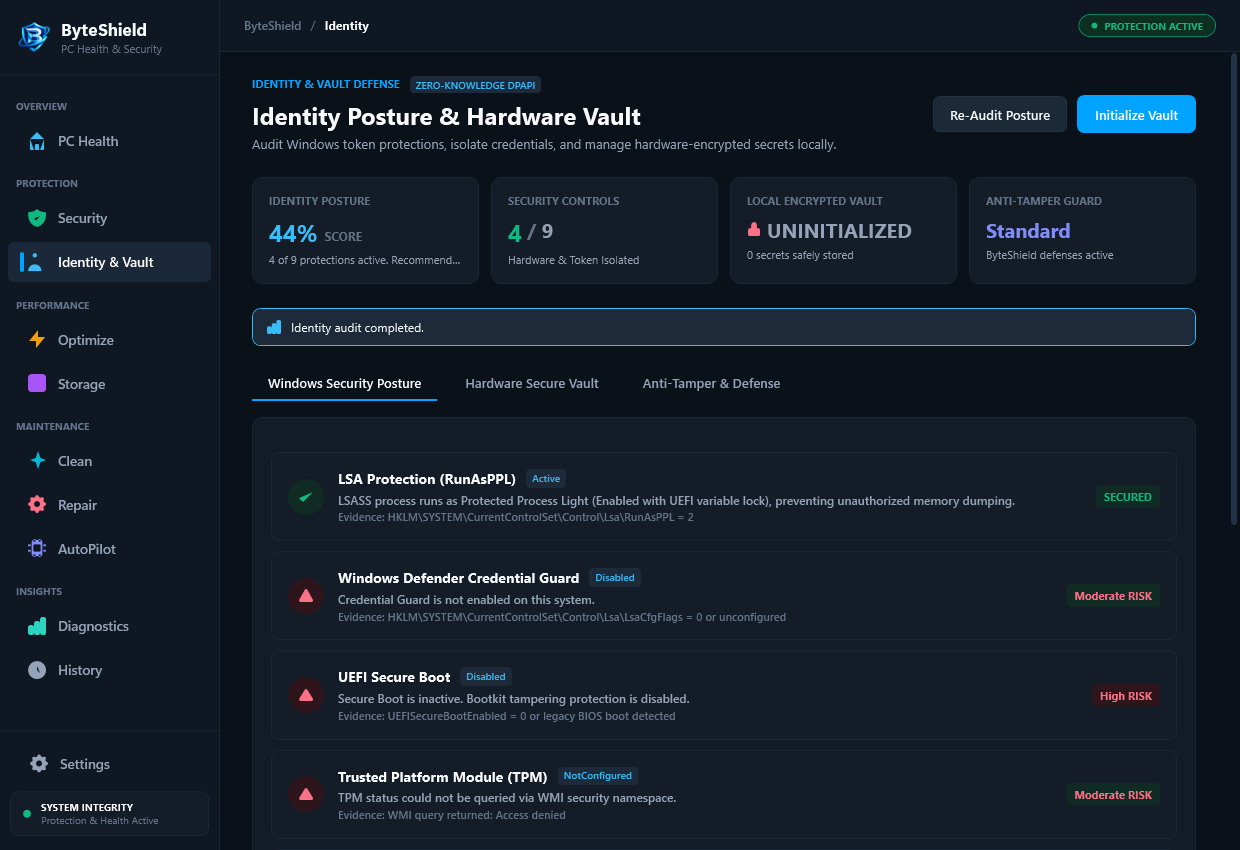
Task: Click Moderate RISK badge for Credential Guard
Action: pos(1113,596)
